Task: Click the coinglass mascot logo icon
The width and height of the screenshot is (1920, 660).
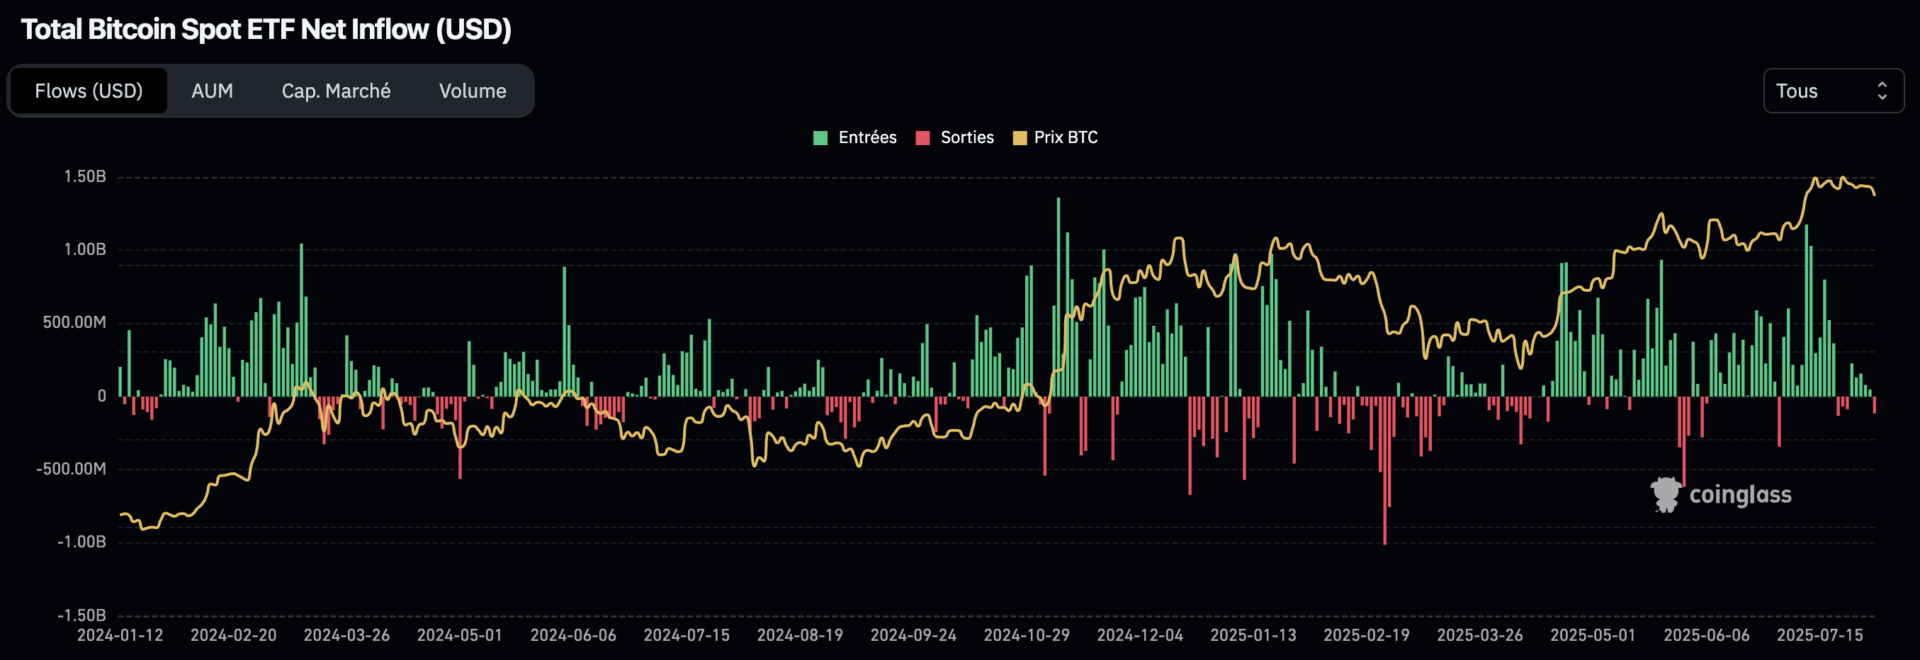Action: 1665,494
